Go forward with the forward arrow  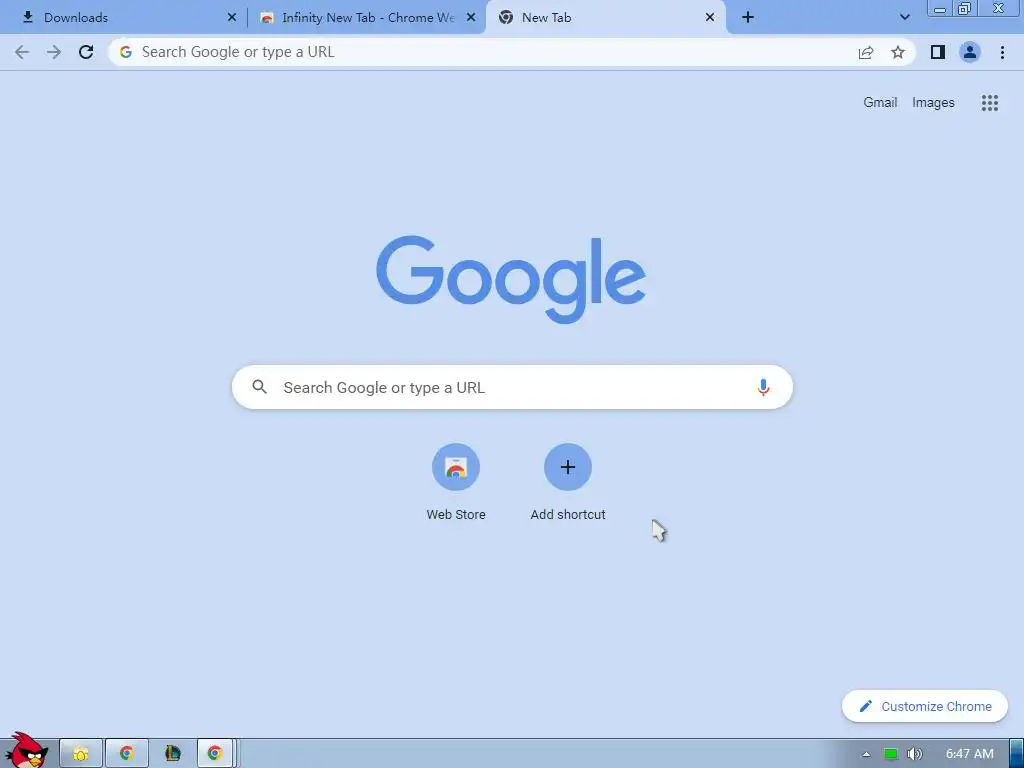54,52
